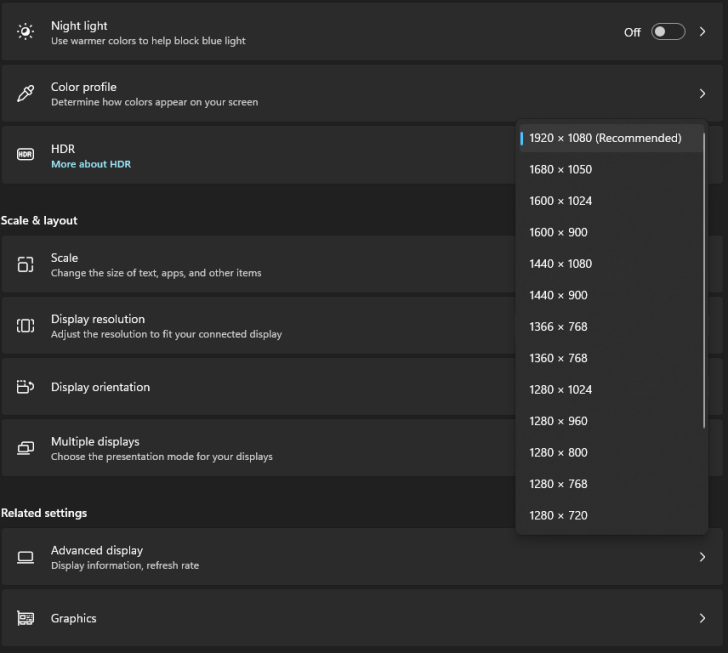
Task: Open the Night light row title
Action: (79, 26)
